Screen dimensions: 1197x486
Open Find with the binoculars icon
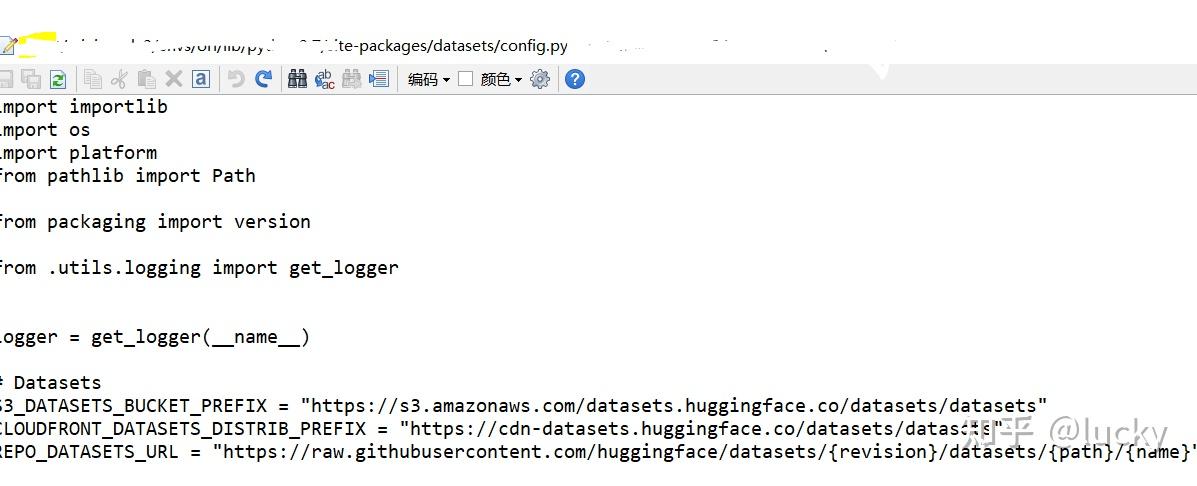(297, 79)
